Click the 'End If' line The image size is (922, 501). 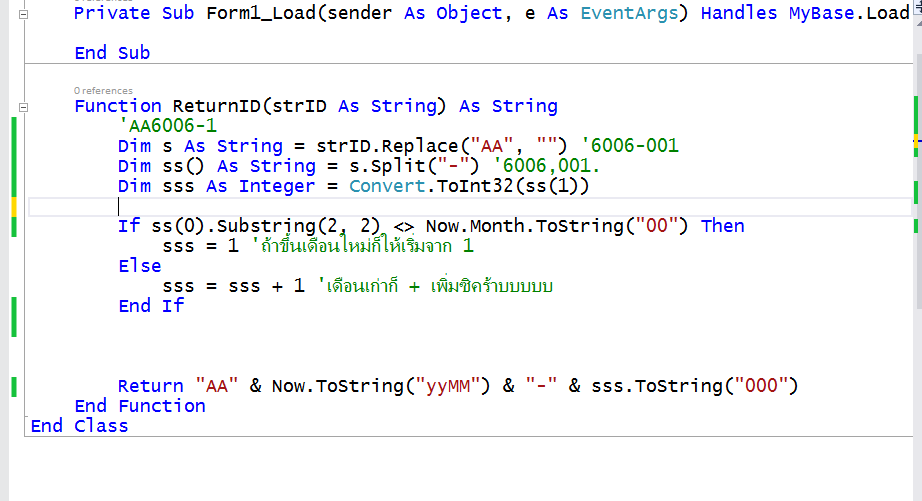tap(151, 306)
